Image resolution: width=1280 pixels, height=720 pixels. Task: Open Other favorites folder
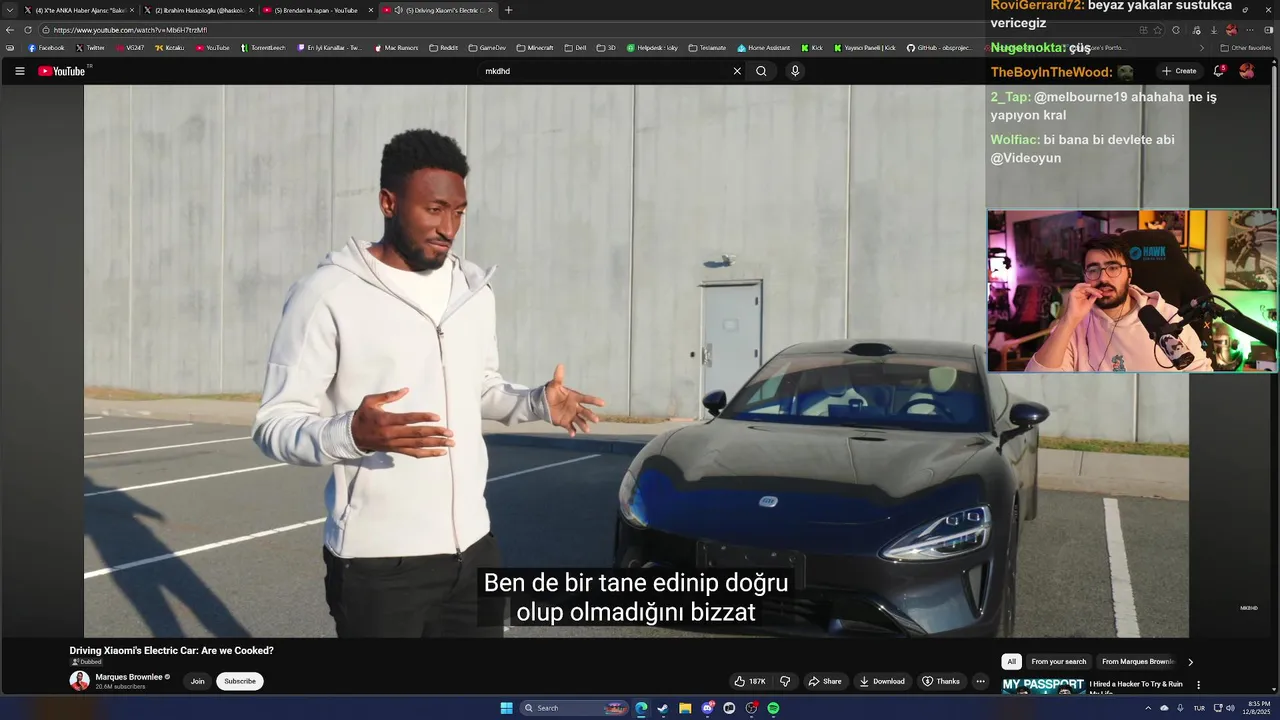point(1246,48)
